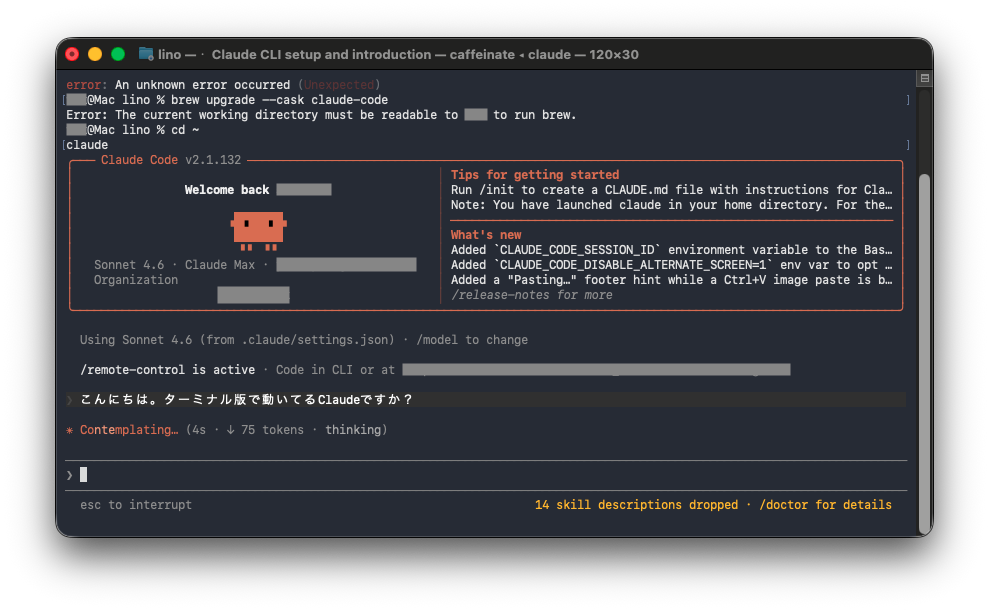Click the '/release-notes for more' text

pos(532,294)
